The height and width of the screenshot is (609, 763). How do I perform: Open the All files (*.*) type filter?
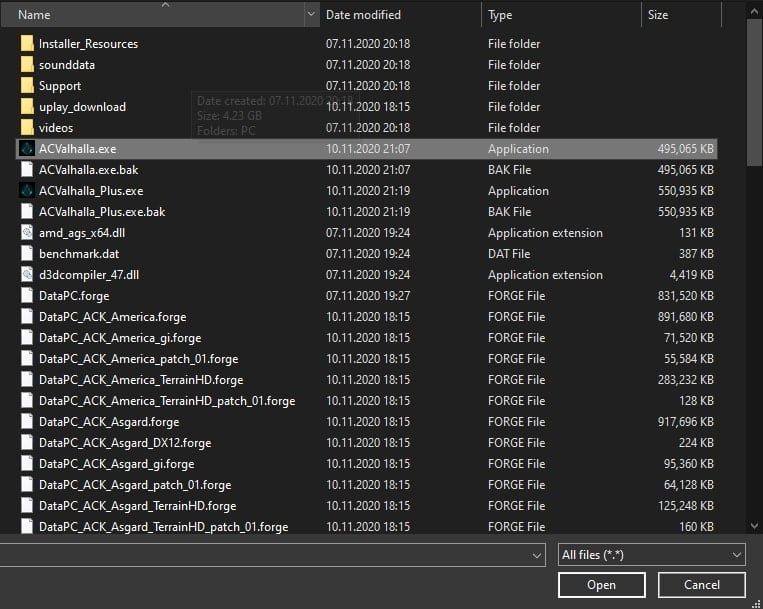(652, 555)
